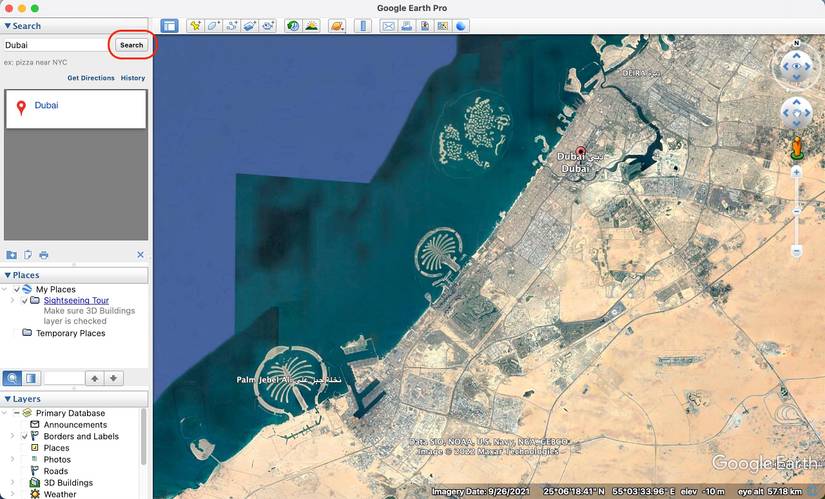
Task: Hide the sidebar using the toolbar toggle
Action: tap(169, 26)
